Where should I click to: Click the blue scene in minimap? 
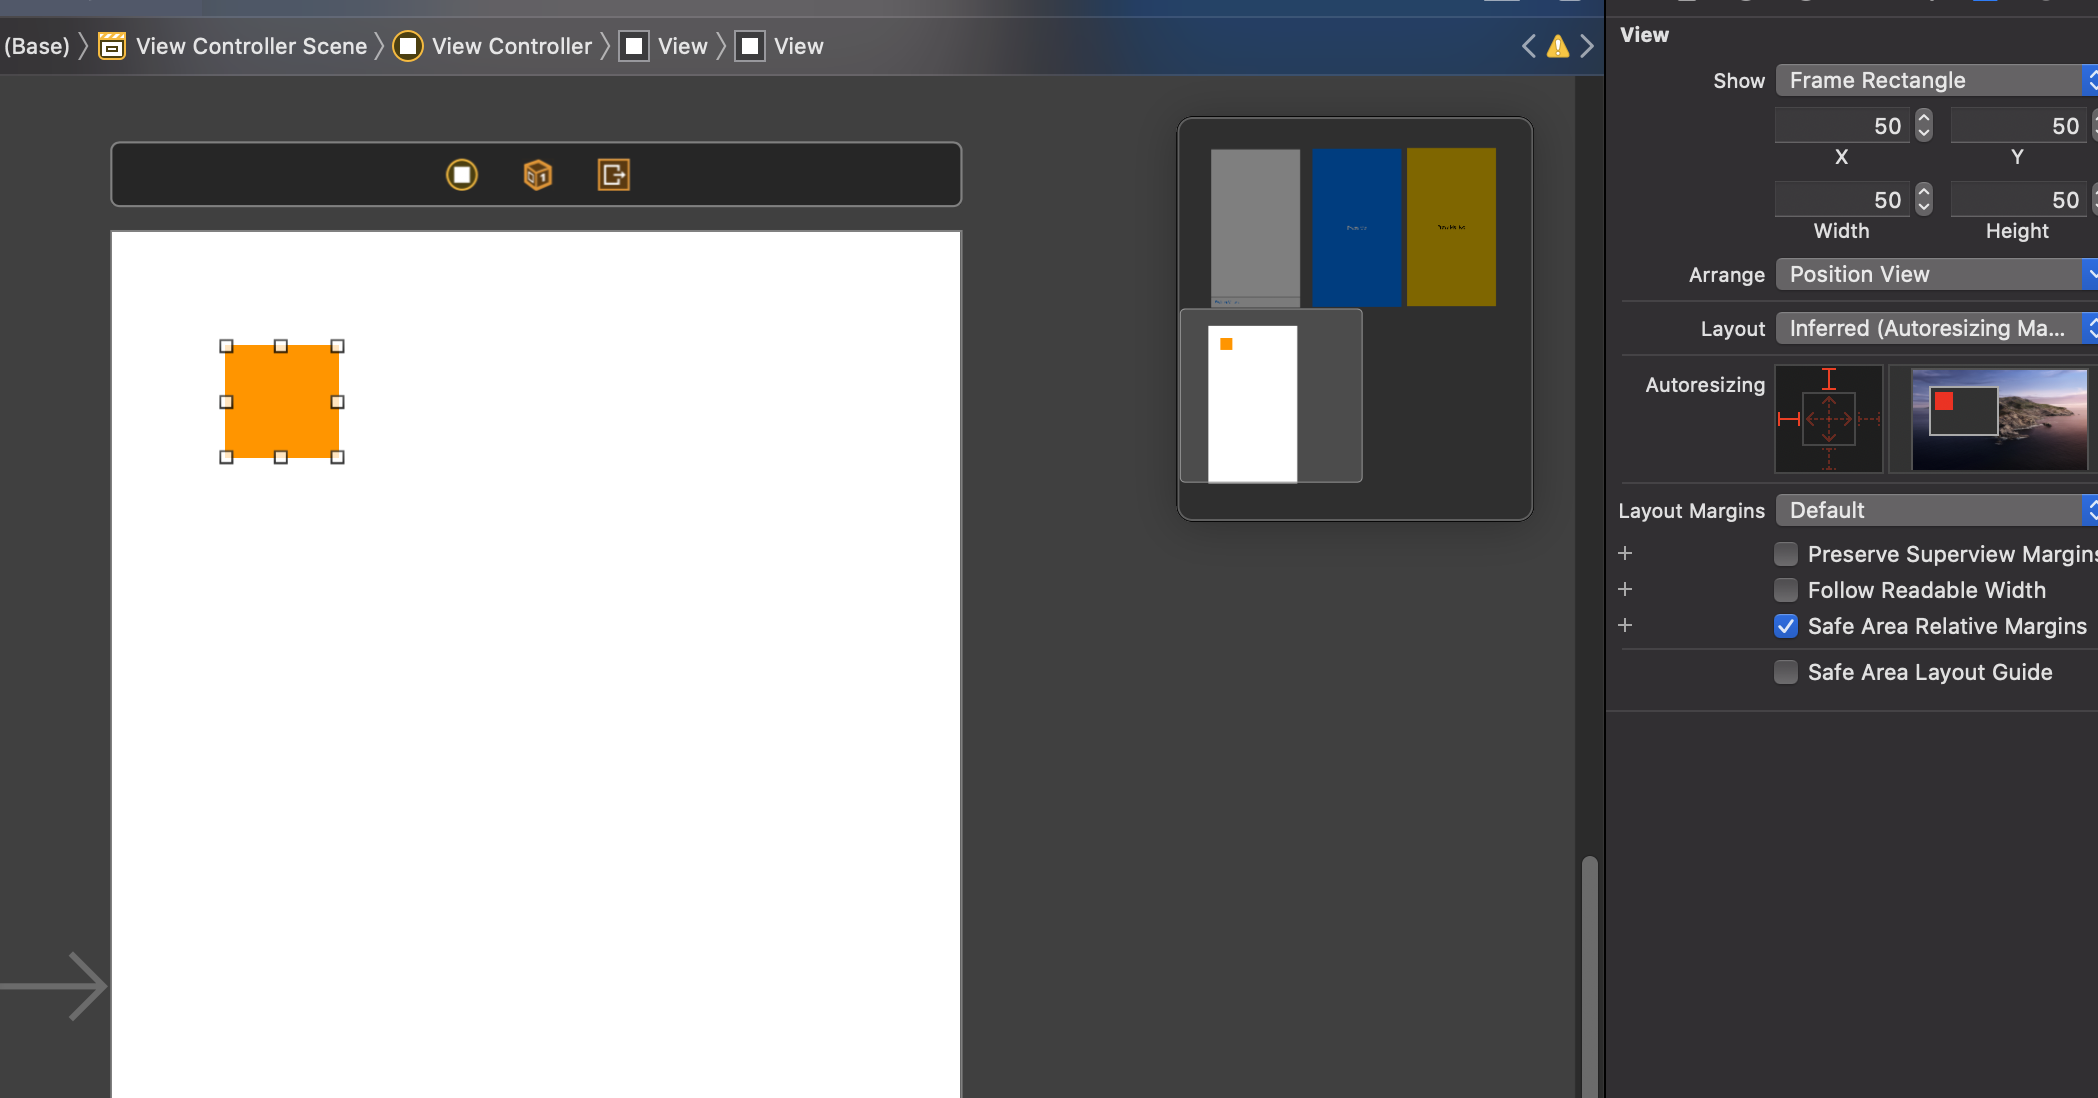click(1356, 227)
